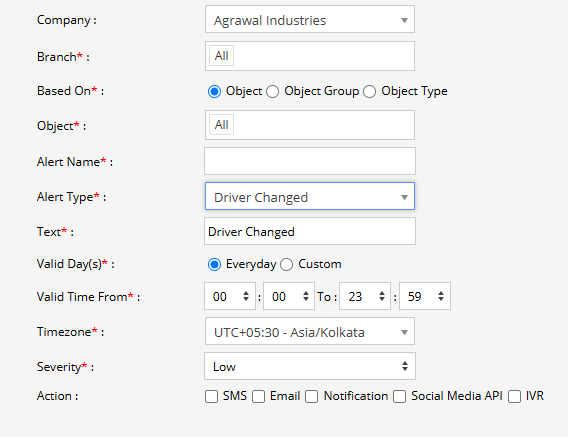Select the Object Group radio button

[x=272, y=91]
